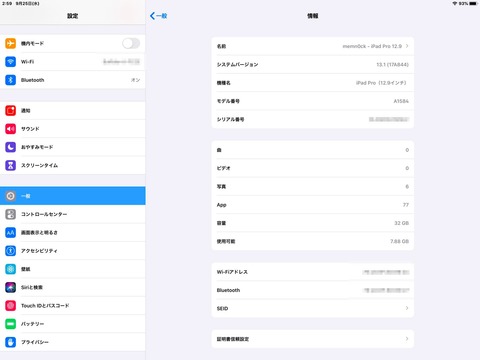The image size is (480, 360).
Task: Tap the Airplane Mode icon
Action: 10,43
